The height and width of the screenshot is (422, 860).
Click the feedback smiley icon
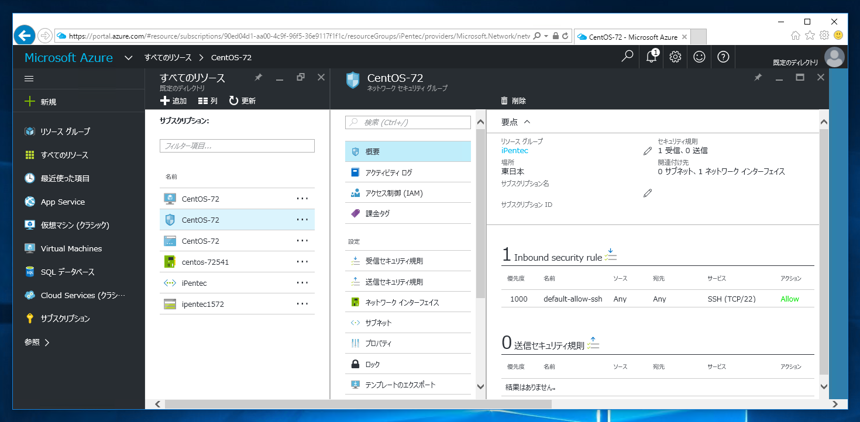click(699, 57)
